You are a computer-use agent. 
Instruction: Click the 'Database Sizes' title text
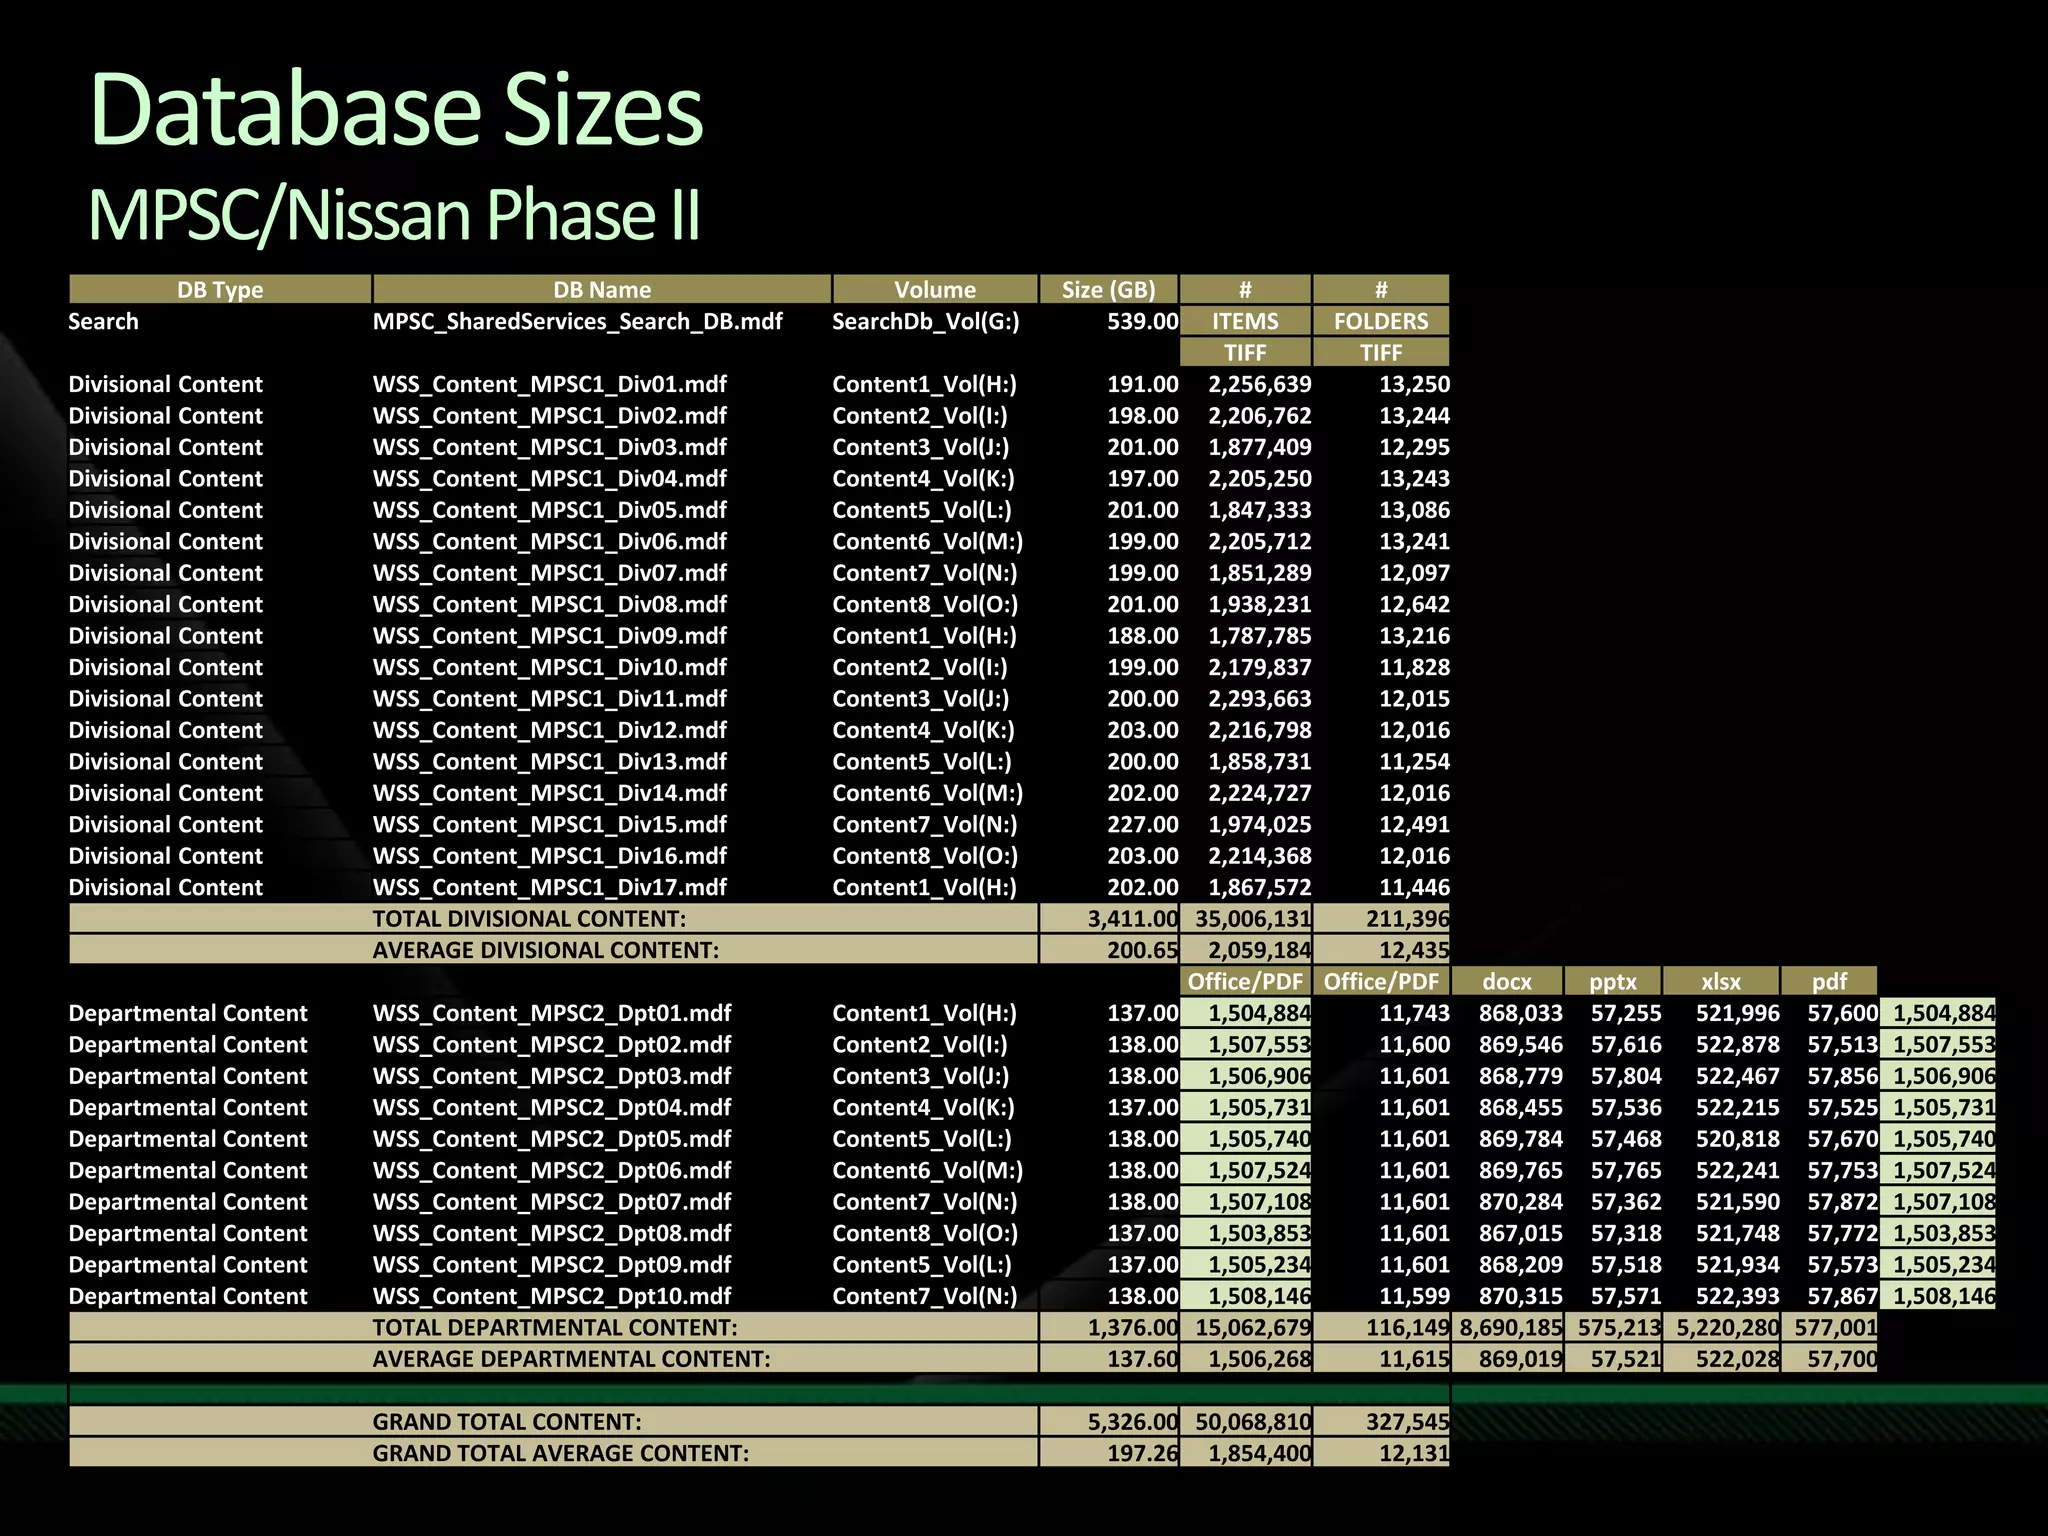click(x=396, y=110)
